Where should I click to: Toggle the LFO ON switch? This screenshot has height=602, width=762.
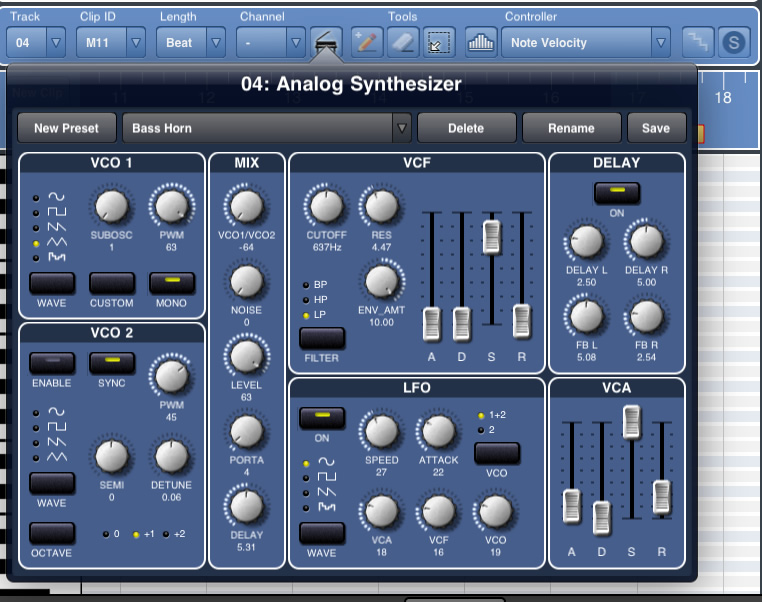pos(322,418)
